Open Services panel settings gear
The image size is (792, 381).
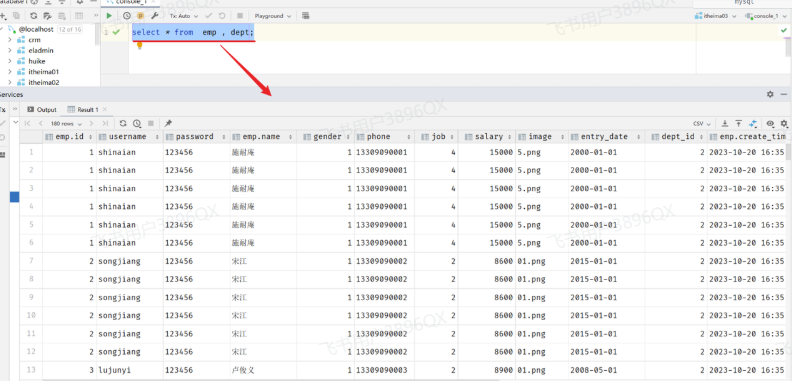[x=770, y=94]
